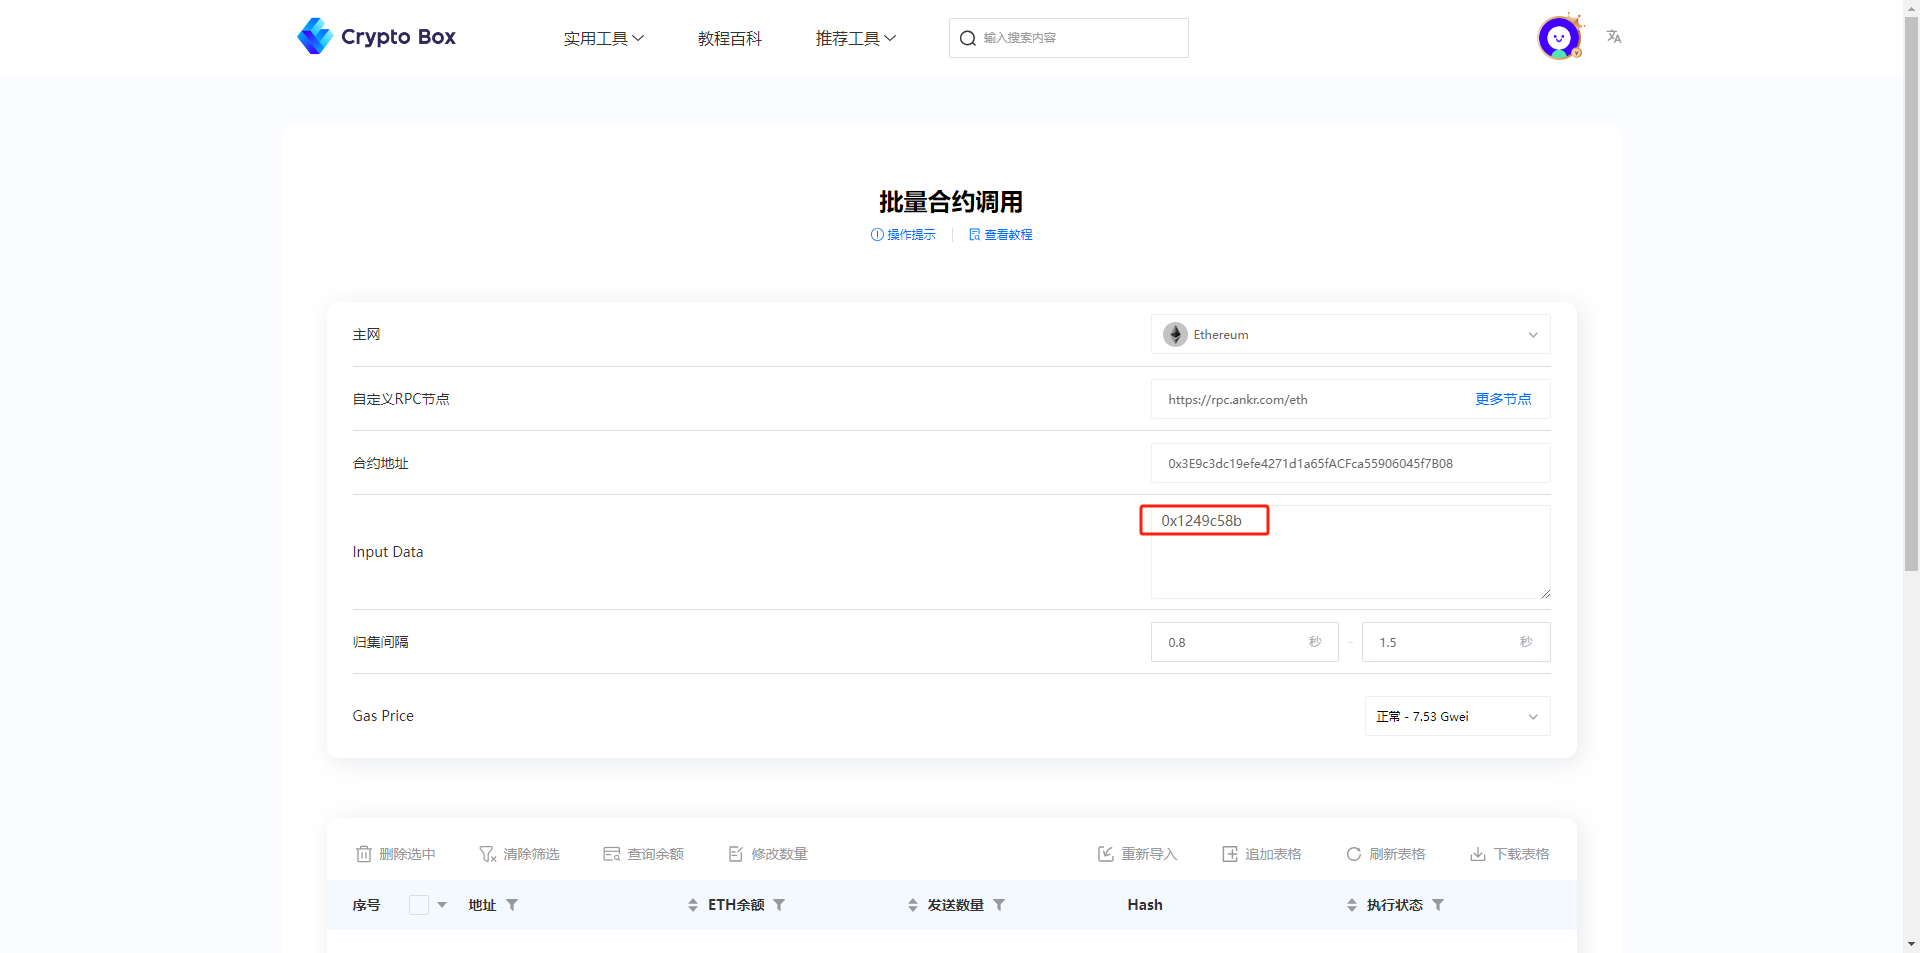Click 查询余额 button
Screen dimensions: 1920x953
(x=643, y=854)
